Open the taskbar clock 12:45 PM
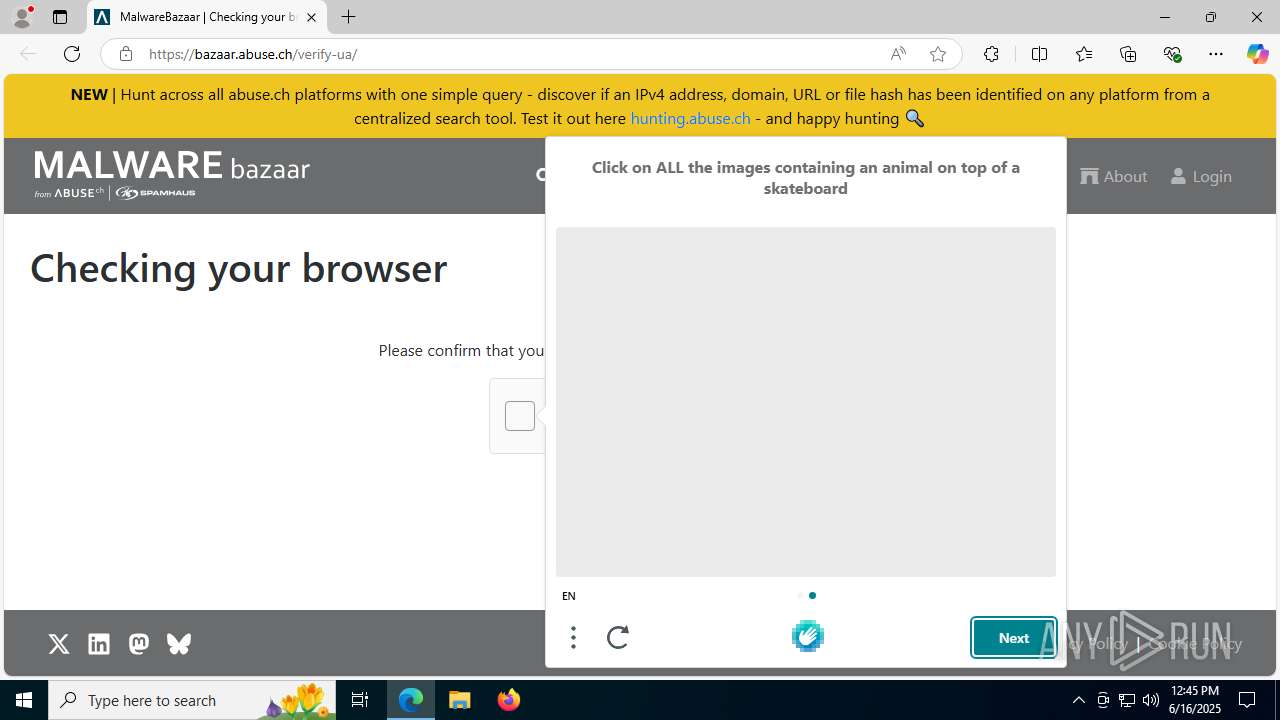The width and height of the screenshot is (1280, 720). [x=1195, y=700]
